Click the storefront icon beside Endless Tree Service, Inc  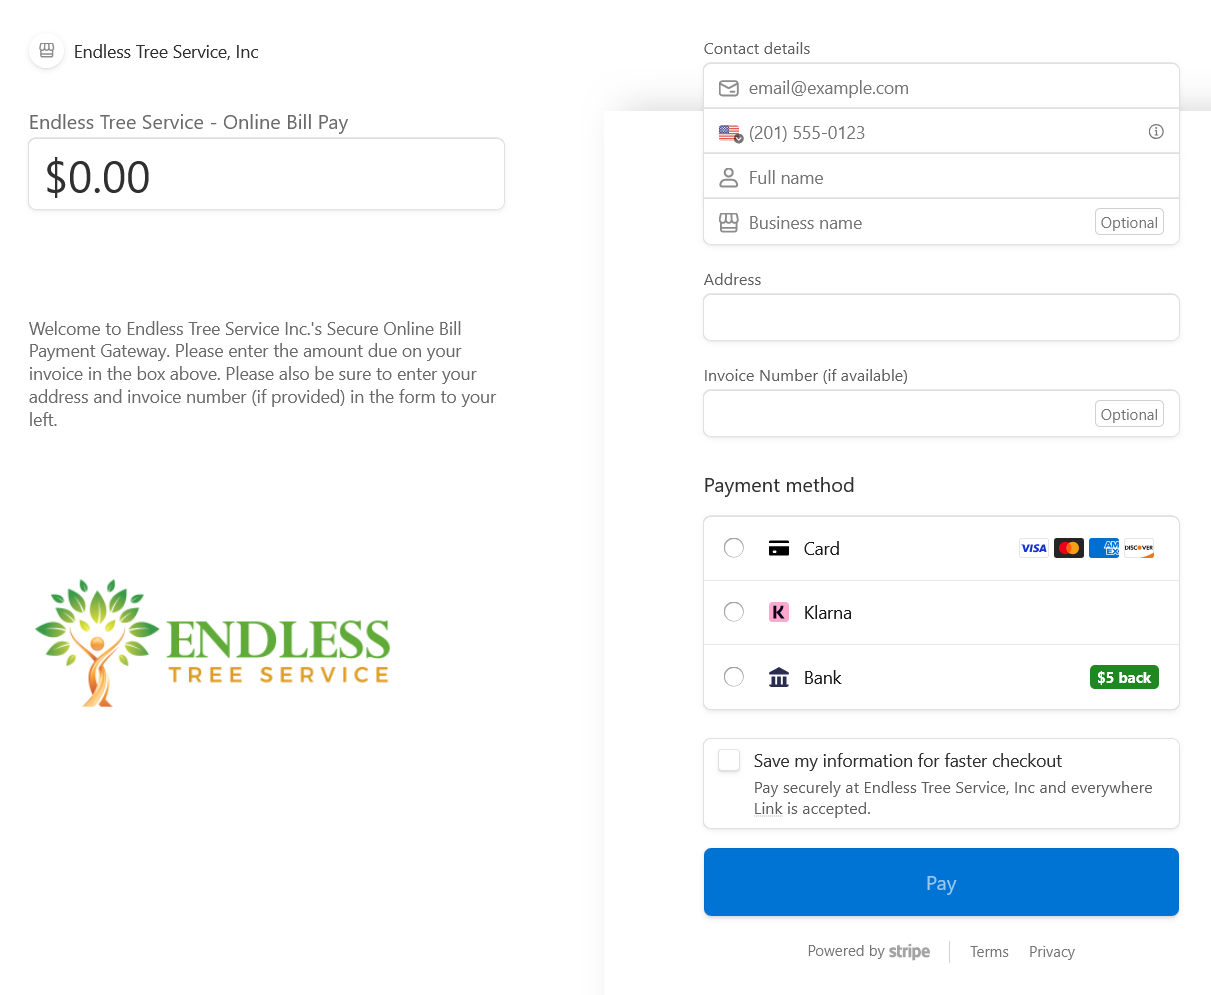[46, 51]
